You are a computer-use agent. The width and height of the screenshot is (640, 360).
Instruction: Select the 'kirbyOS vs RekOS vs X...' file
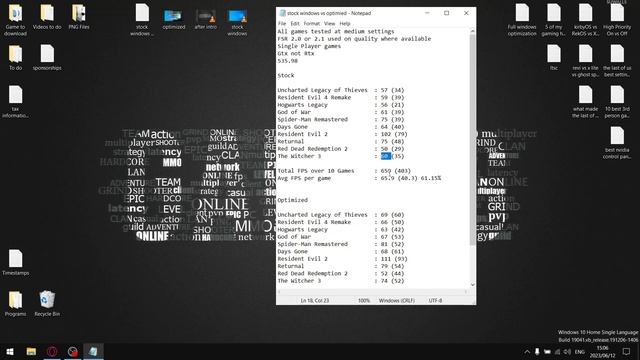click(x=585, y=19)
